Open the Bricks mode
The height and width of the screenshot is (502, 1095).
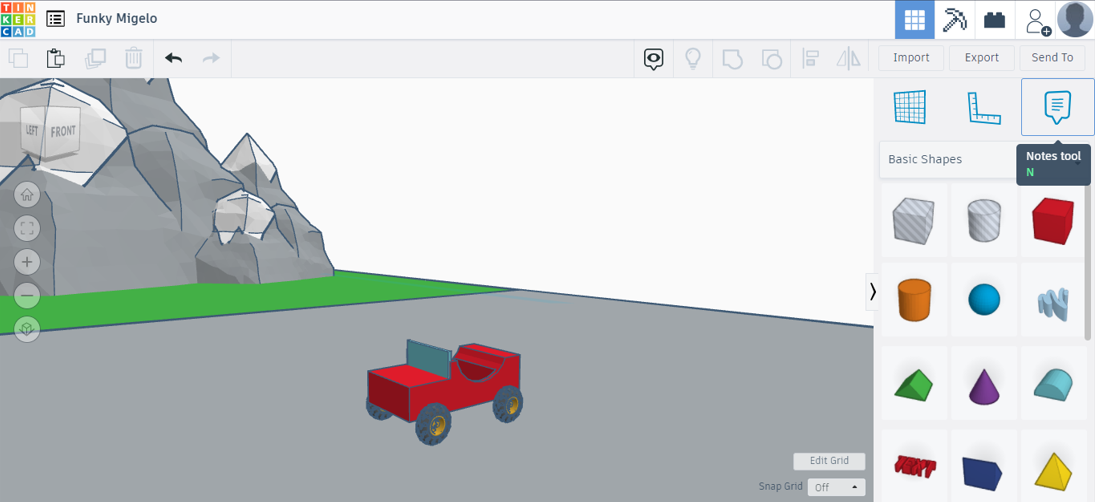point(994,20)
